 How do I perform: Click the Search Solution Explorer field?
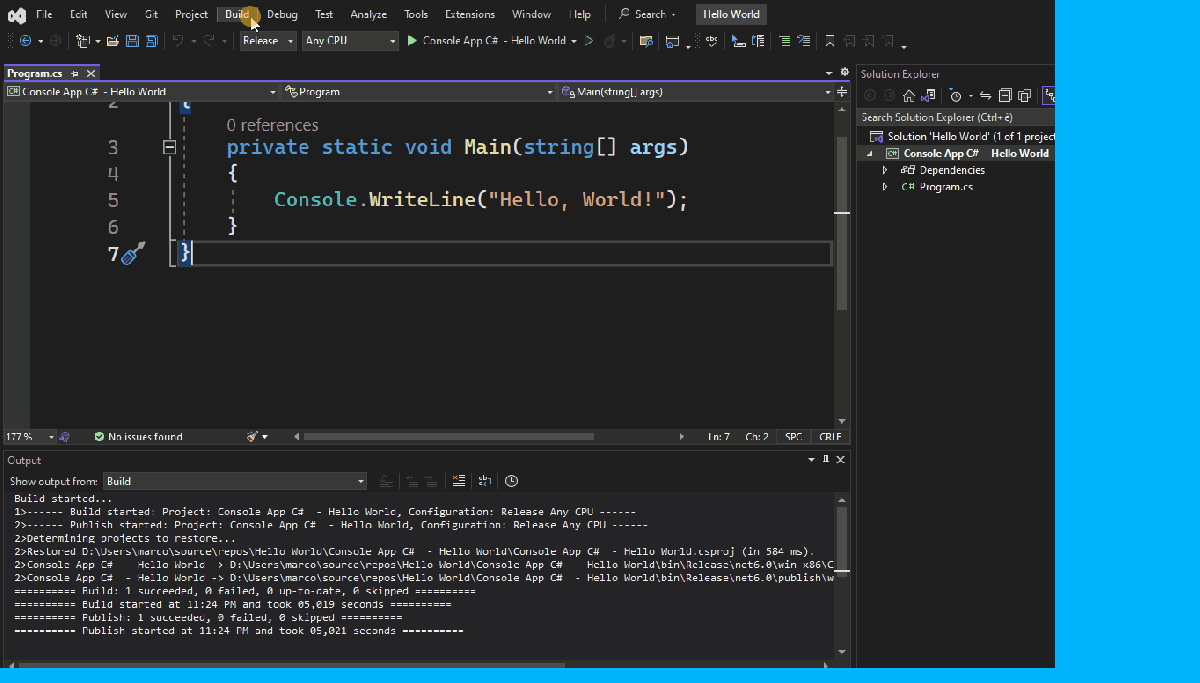click(957, 117)
